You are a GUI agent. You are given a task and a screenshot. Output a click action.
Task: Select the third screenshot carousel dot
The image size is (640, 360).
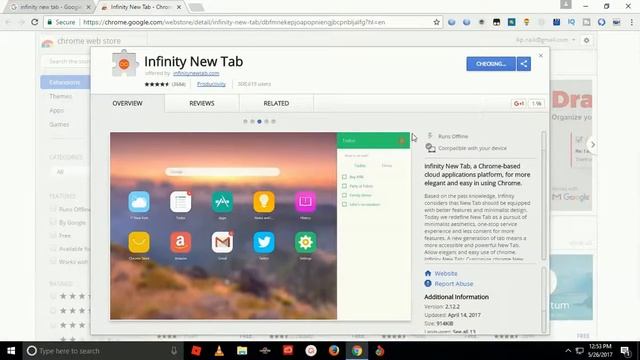pyautogui.click(x=259, y=121)
